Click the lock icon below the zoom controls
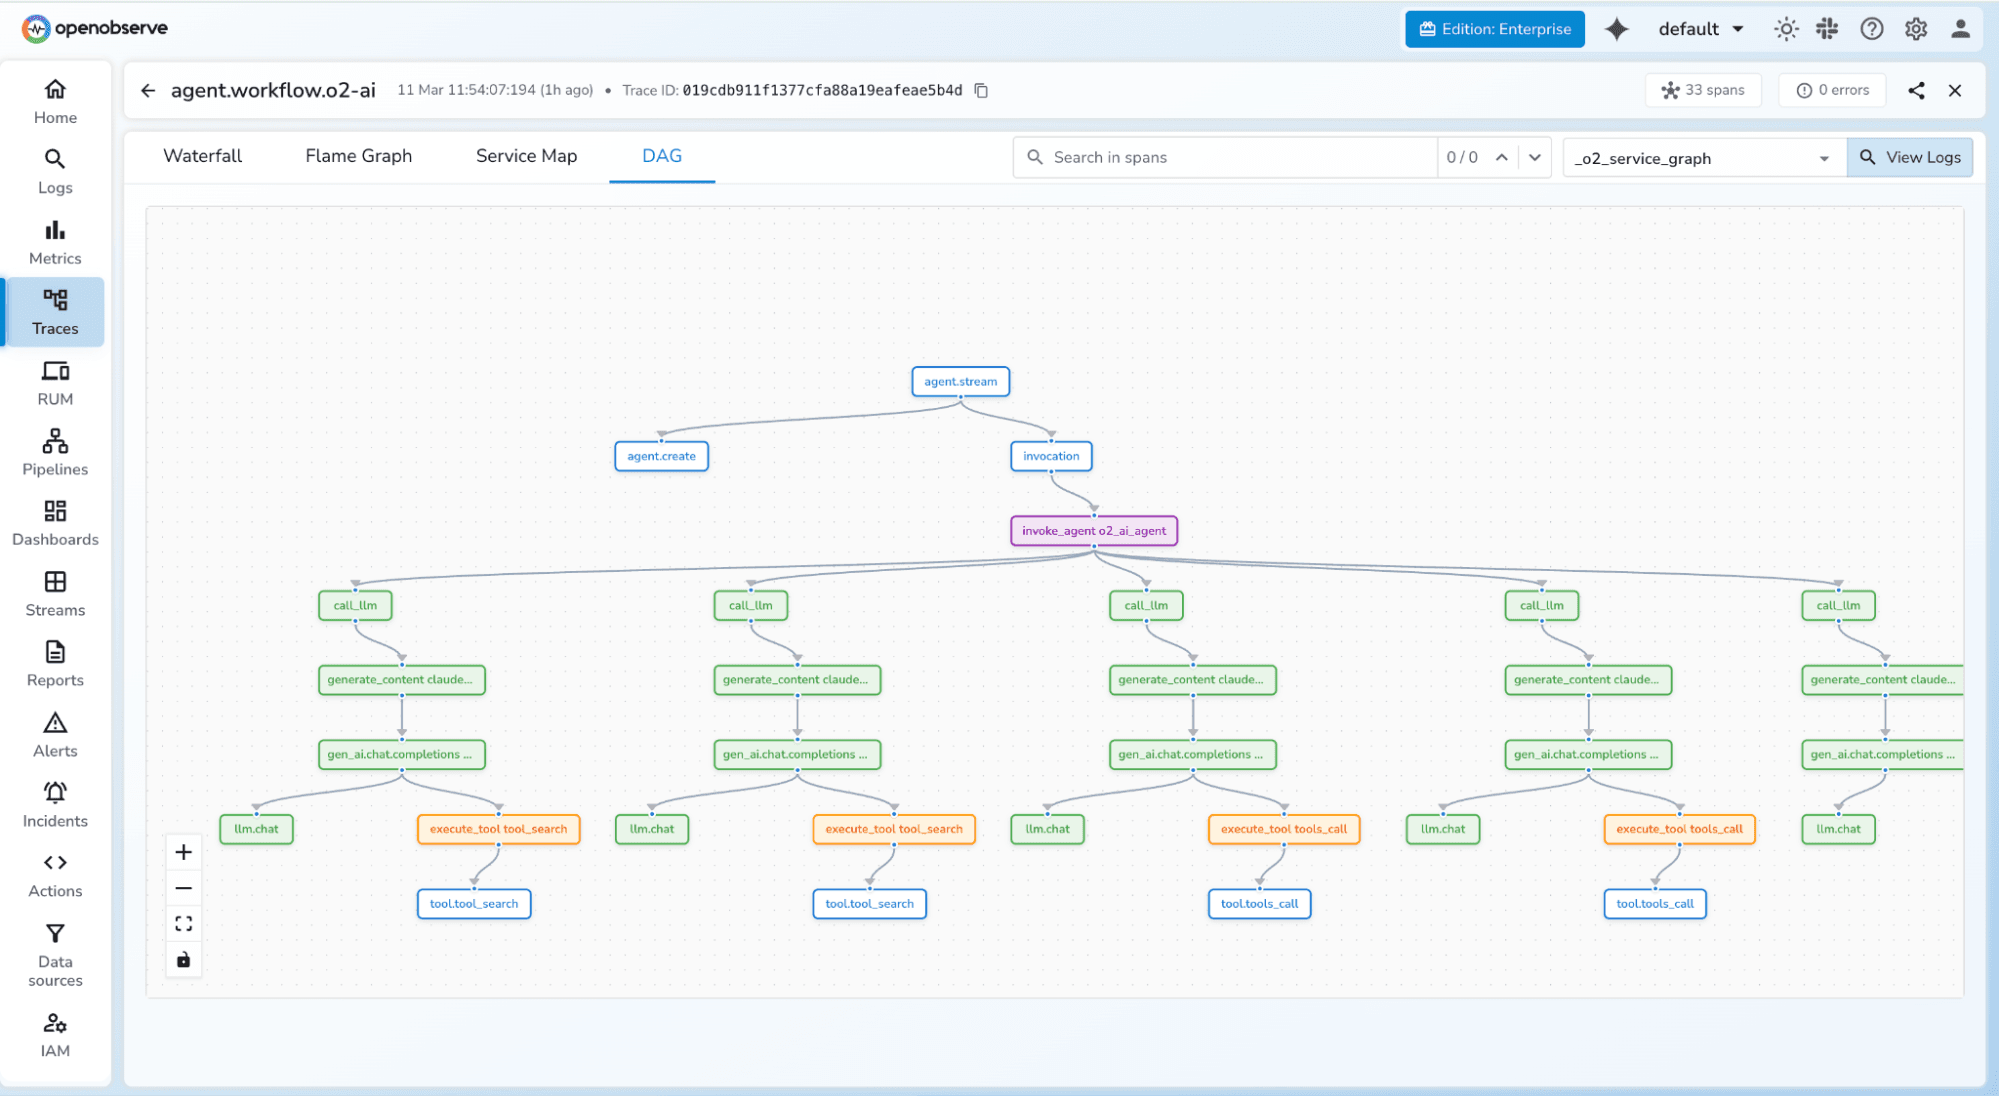 click(183, 959)
